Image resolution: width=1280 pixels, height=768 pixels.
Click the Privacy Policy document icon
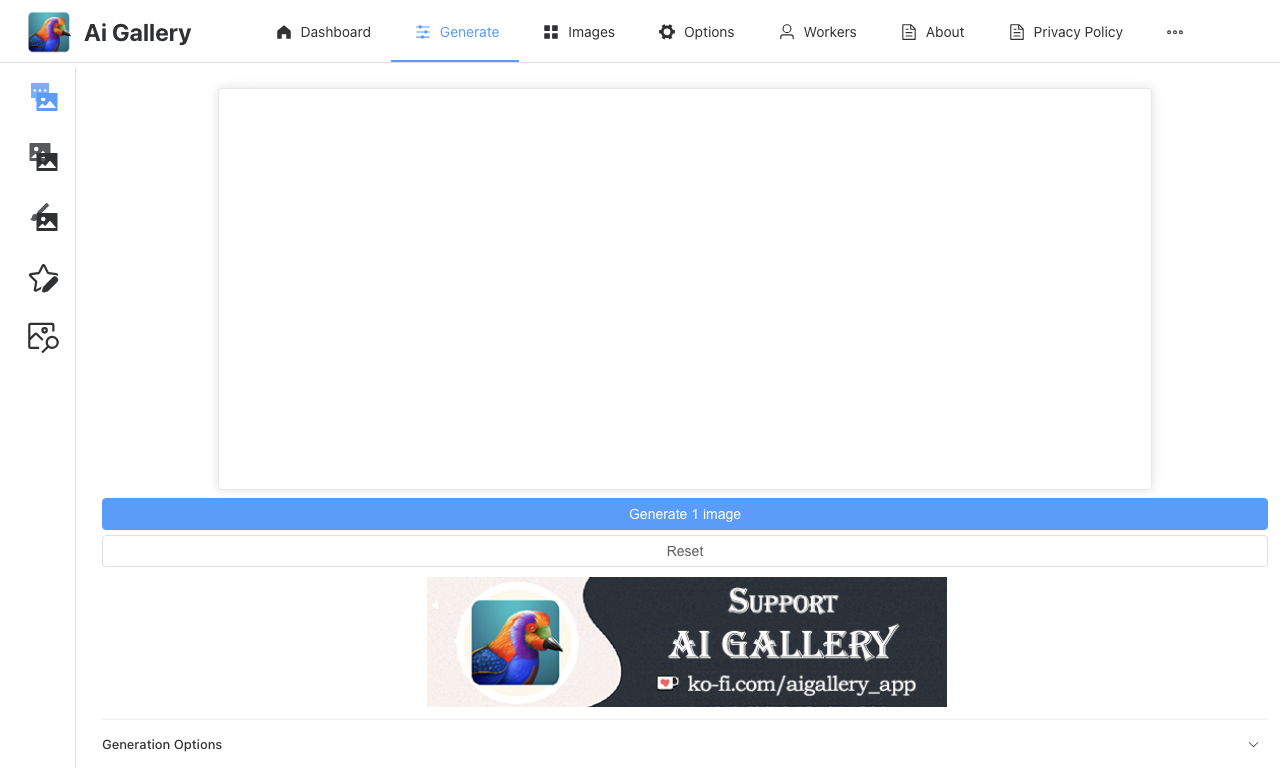tap(1017, 32)
